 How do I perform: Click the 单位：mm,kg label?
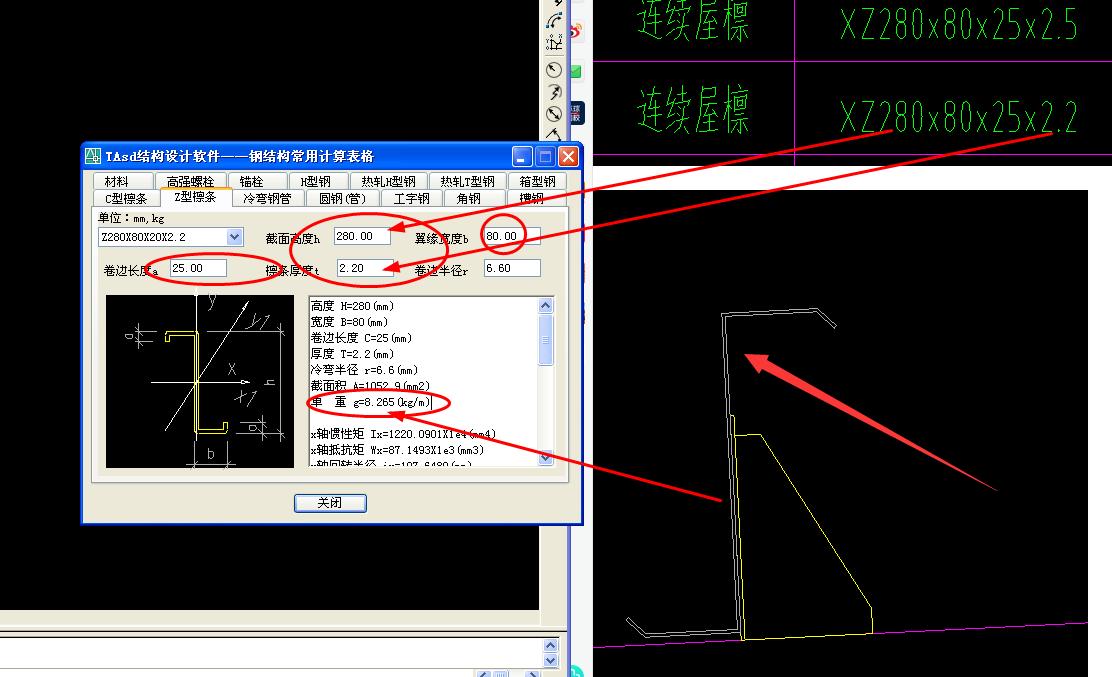pyautogui.click(x=131, y=218)
